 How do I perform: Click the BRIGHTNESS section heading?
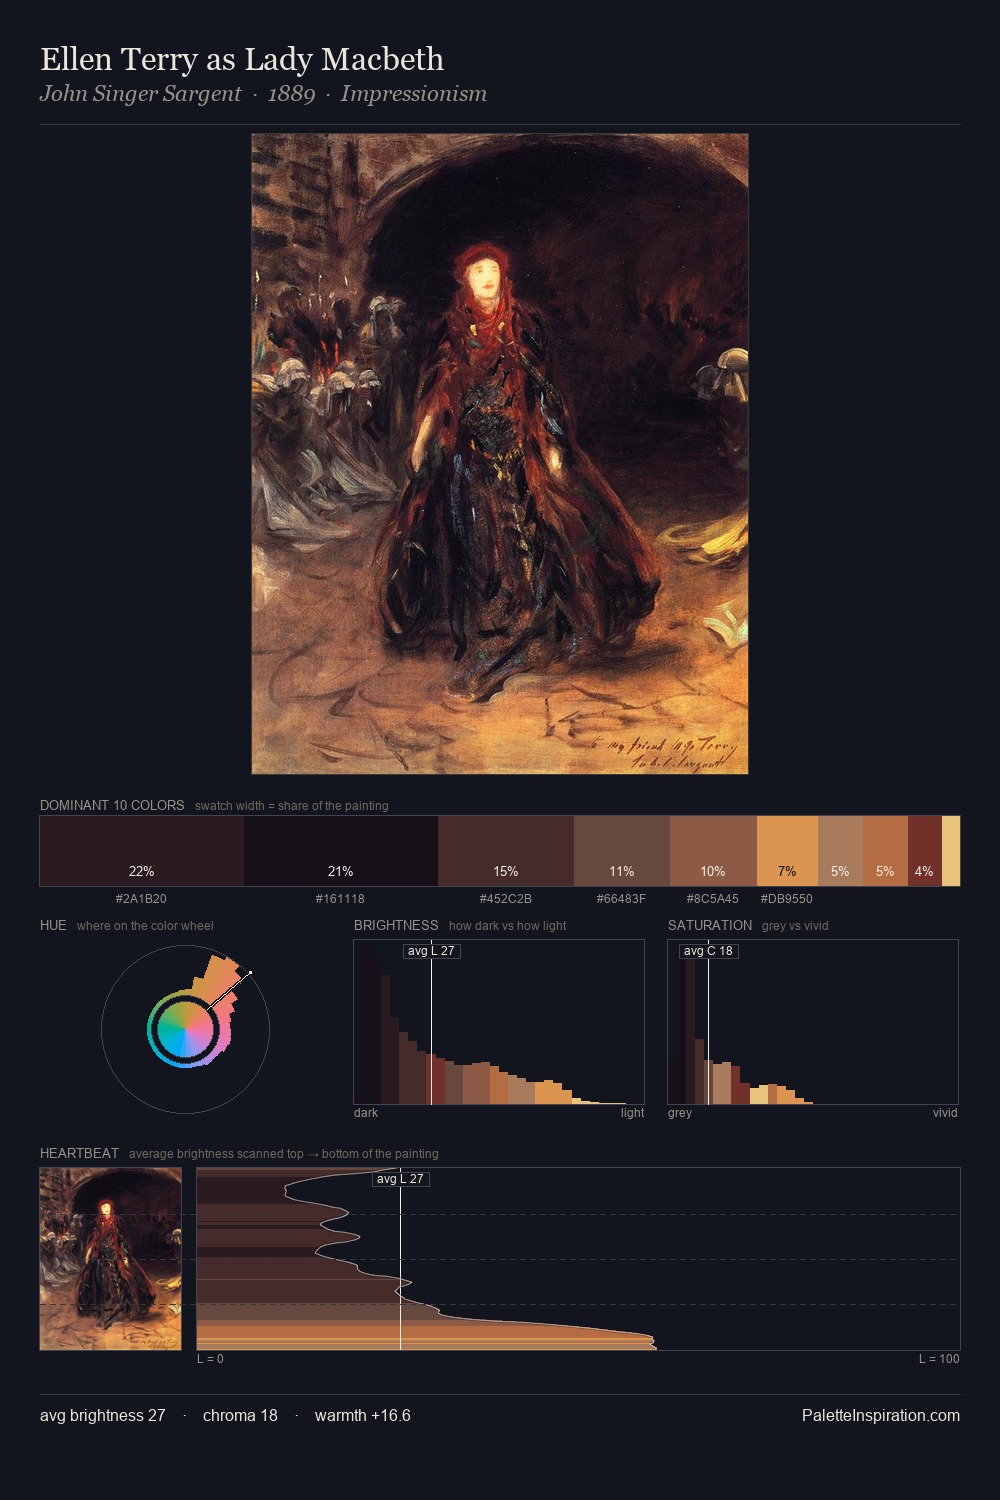click(396, 926)
